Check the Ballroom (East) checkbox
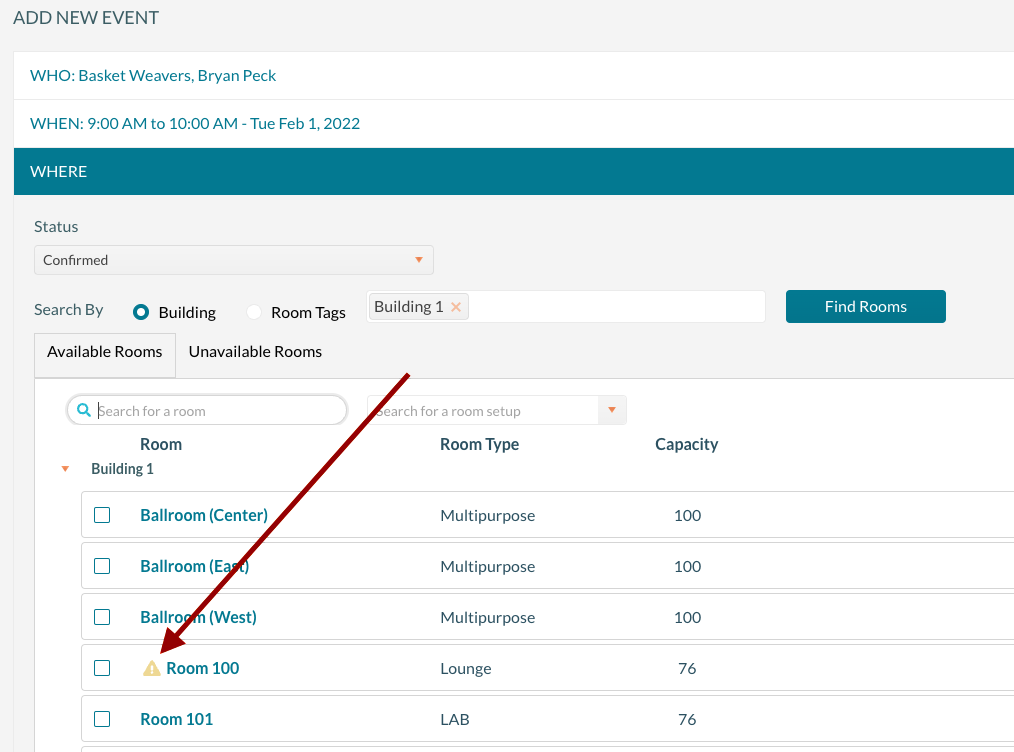The height and width of the screenshot is (752, 1014). tap(102, 566)
